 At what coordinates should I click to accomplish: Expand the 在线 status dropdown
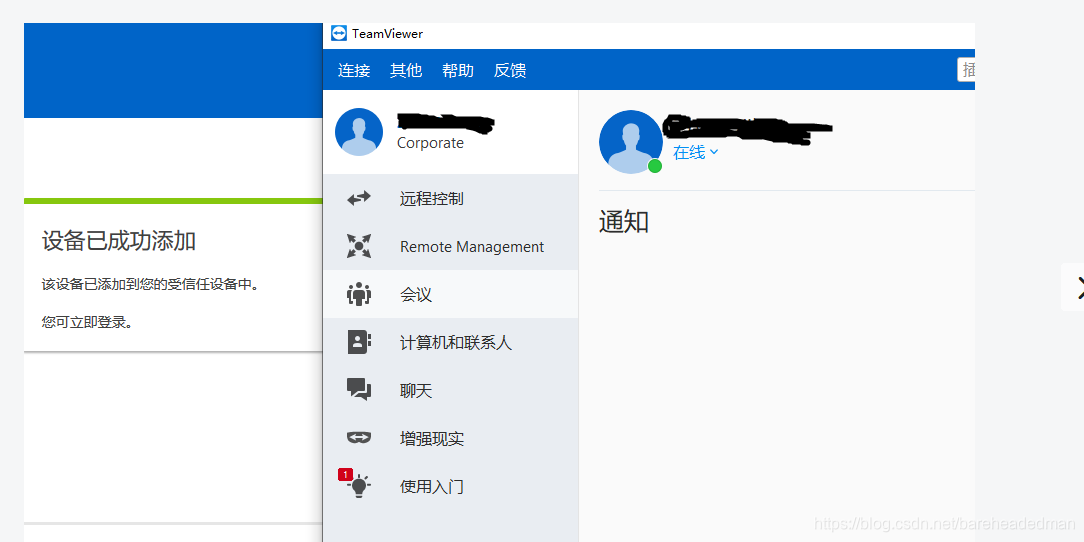[x=695, y=153]
